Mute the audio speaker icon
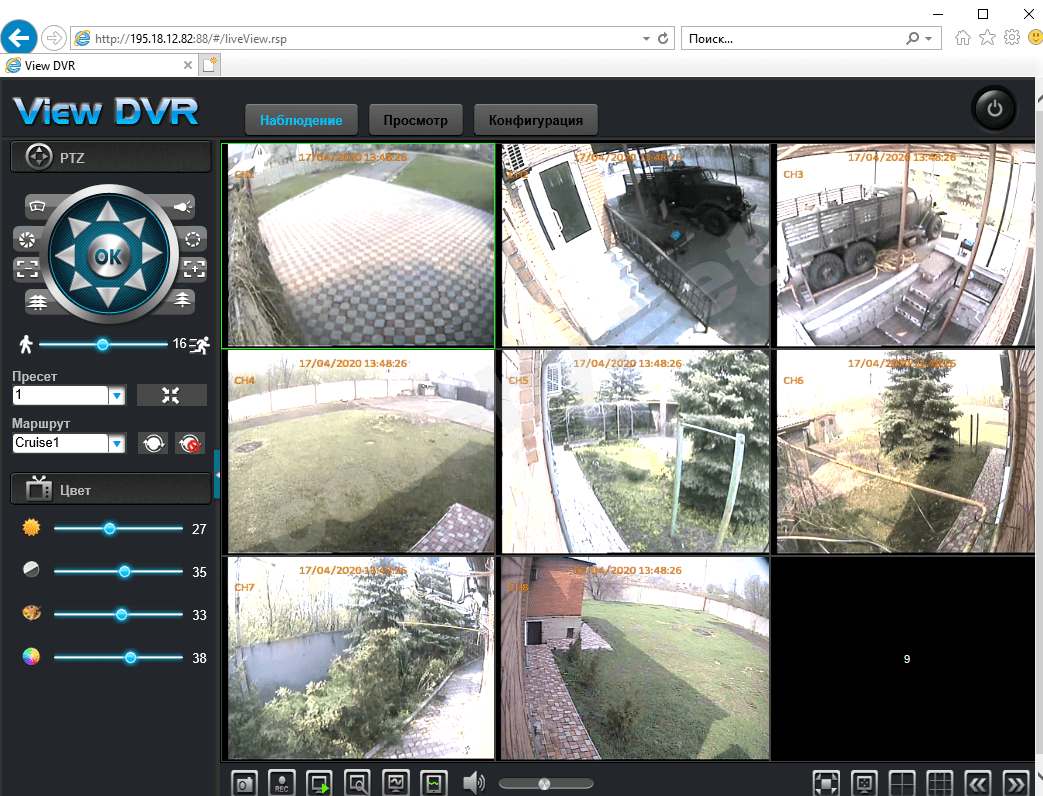The height and width of the screenshot is (796, 1043). pyautogui.click(x=474, y=783)
